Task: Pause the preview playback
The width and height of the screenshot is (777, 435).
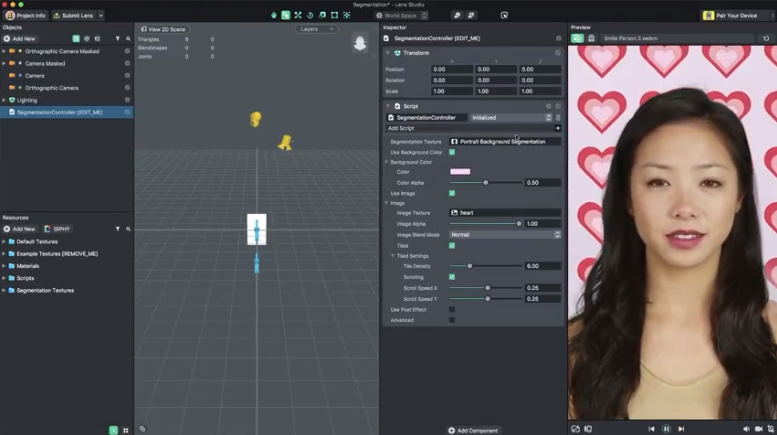Action: [666, 429]
